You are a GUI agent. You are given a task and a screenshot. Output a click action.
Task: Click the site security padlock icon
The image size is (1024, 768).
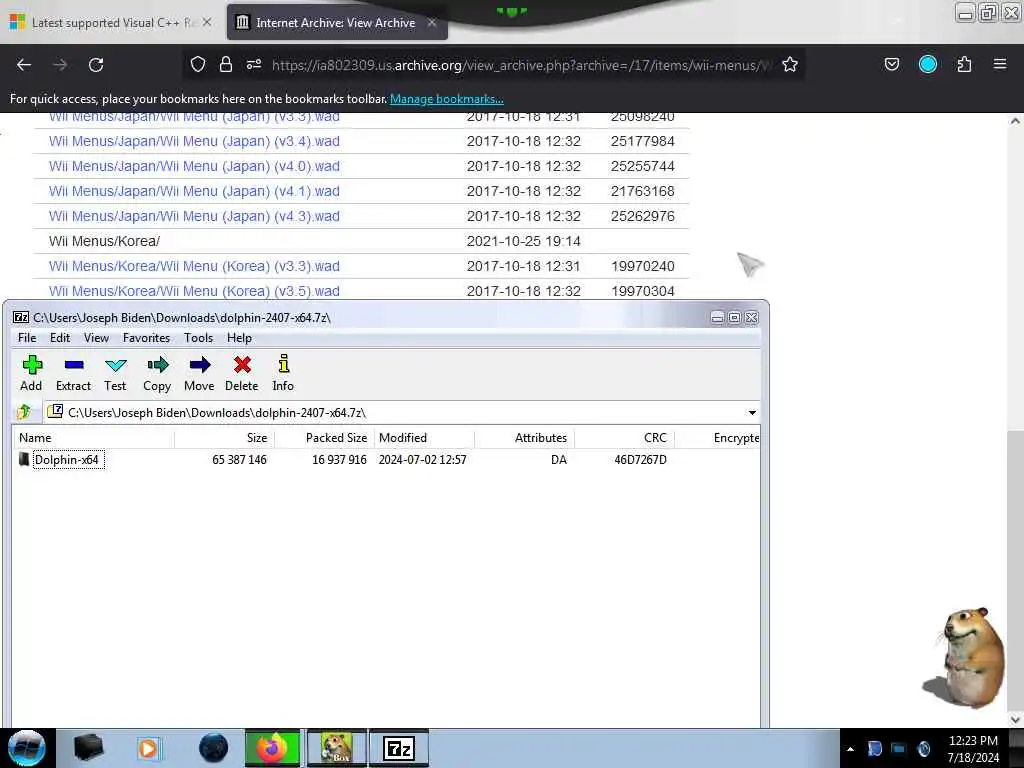[226, 64]
